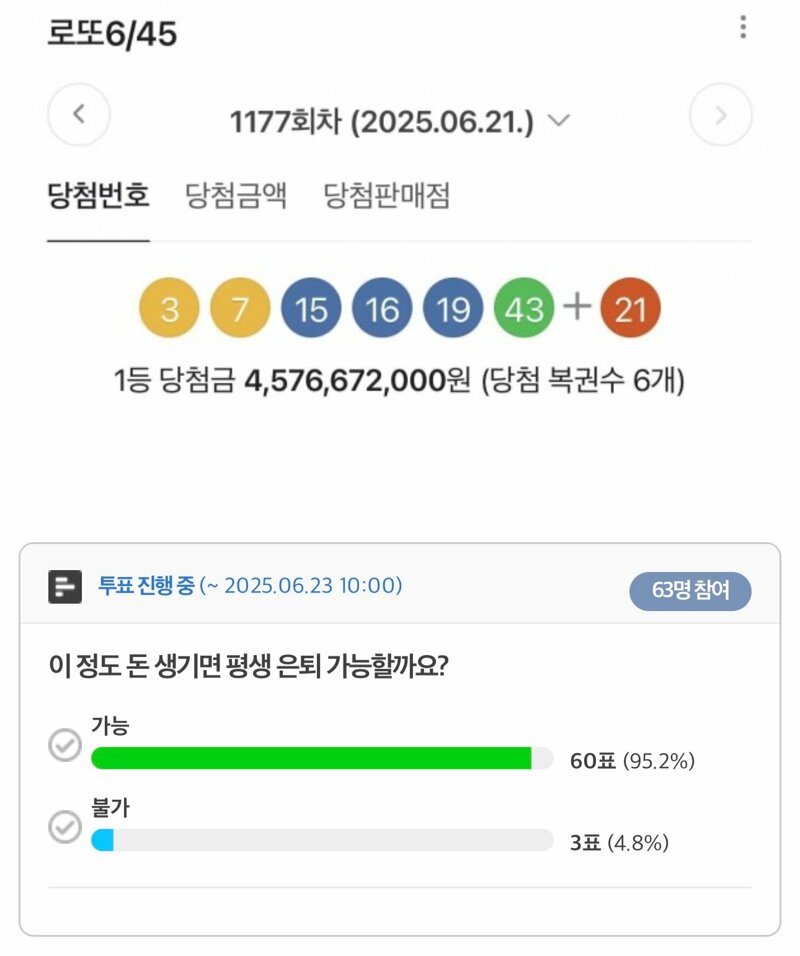Select the 불가 vote option
Image resolution: width=800 pixels, height=956 pixels.
click(65, 827)
